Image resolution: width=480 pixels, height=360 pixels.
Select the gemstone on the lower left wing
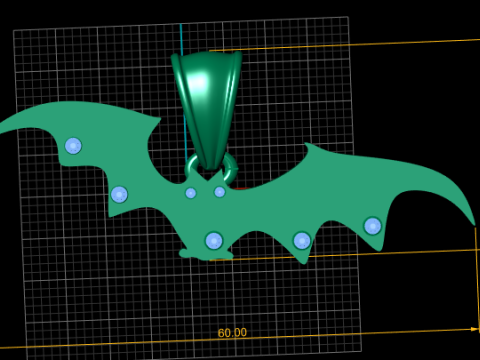(119, 195)
